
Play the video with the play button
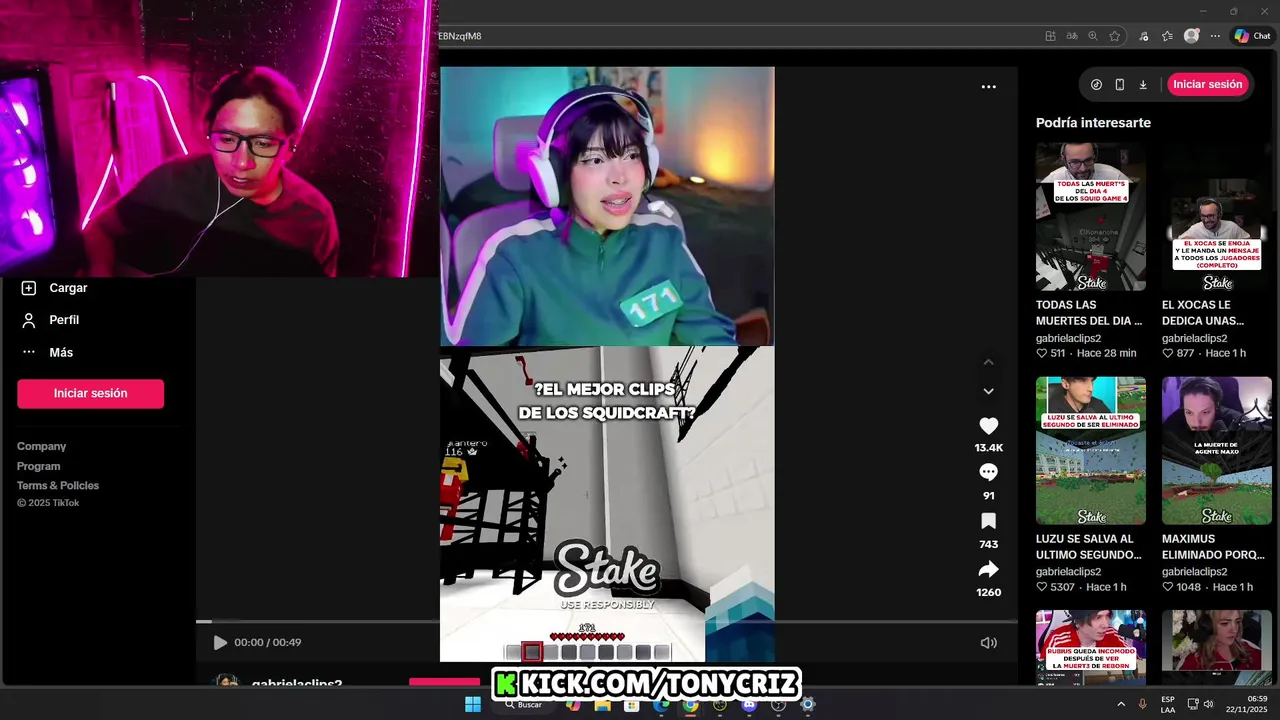point(220,643)
